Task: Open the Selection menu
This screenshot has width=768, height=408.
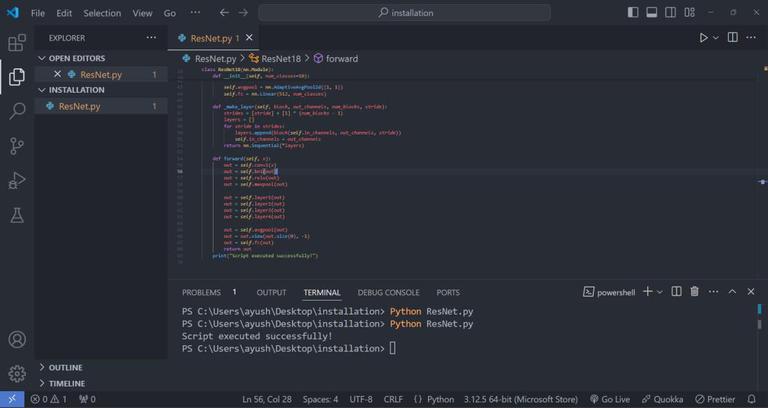Action: point(101,13)
